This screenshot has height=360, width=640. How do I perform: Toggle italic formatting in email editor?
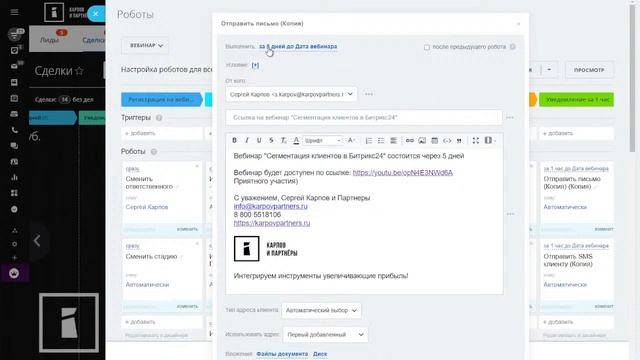(247, 140)
